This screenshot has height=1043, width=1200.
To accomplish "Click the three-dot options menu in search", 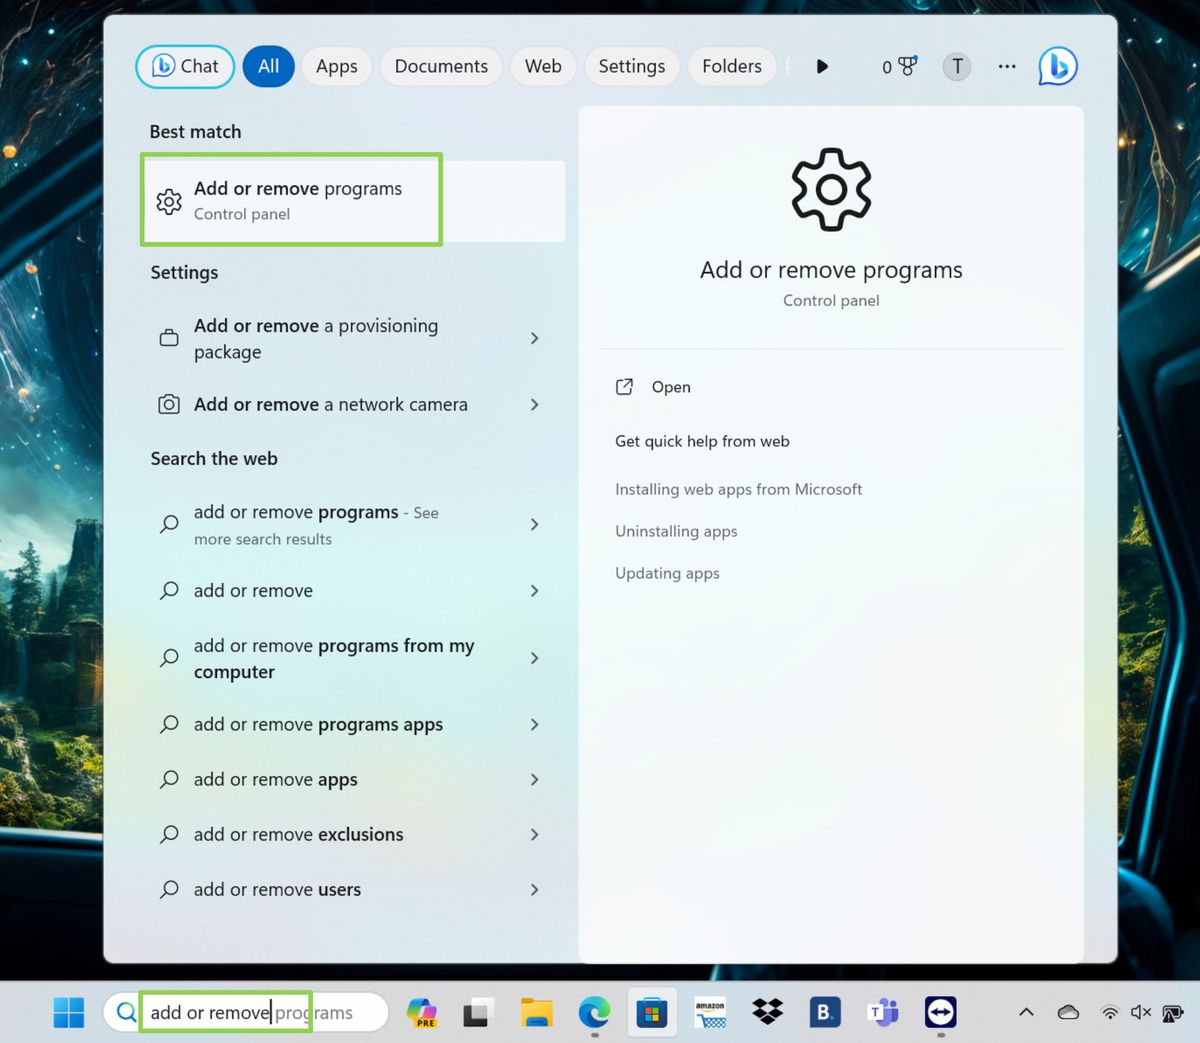I will tap(1006, 66).
